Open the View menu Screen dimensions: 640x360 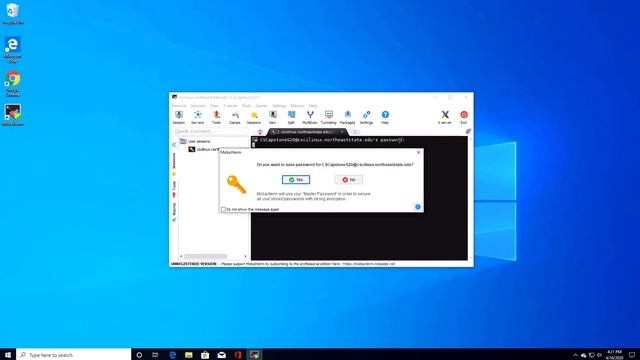[214, 106]
